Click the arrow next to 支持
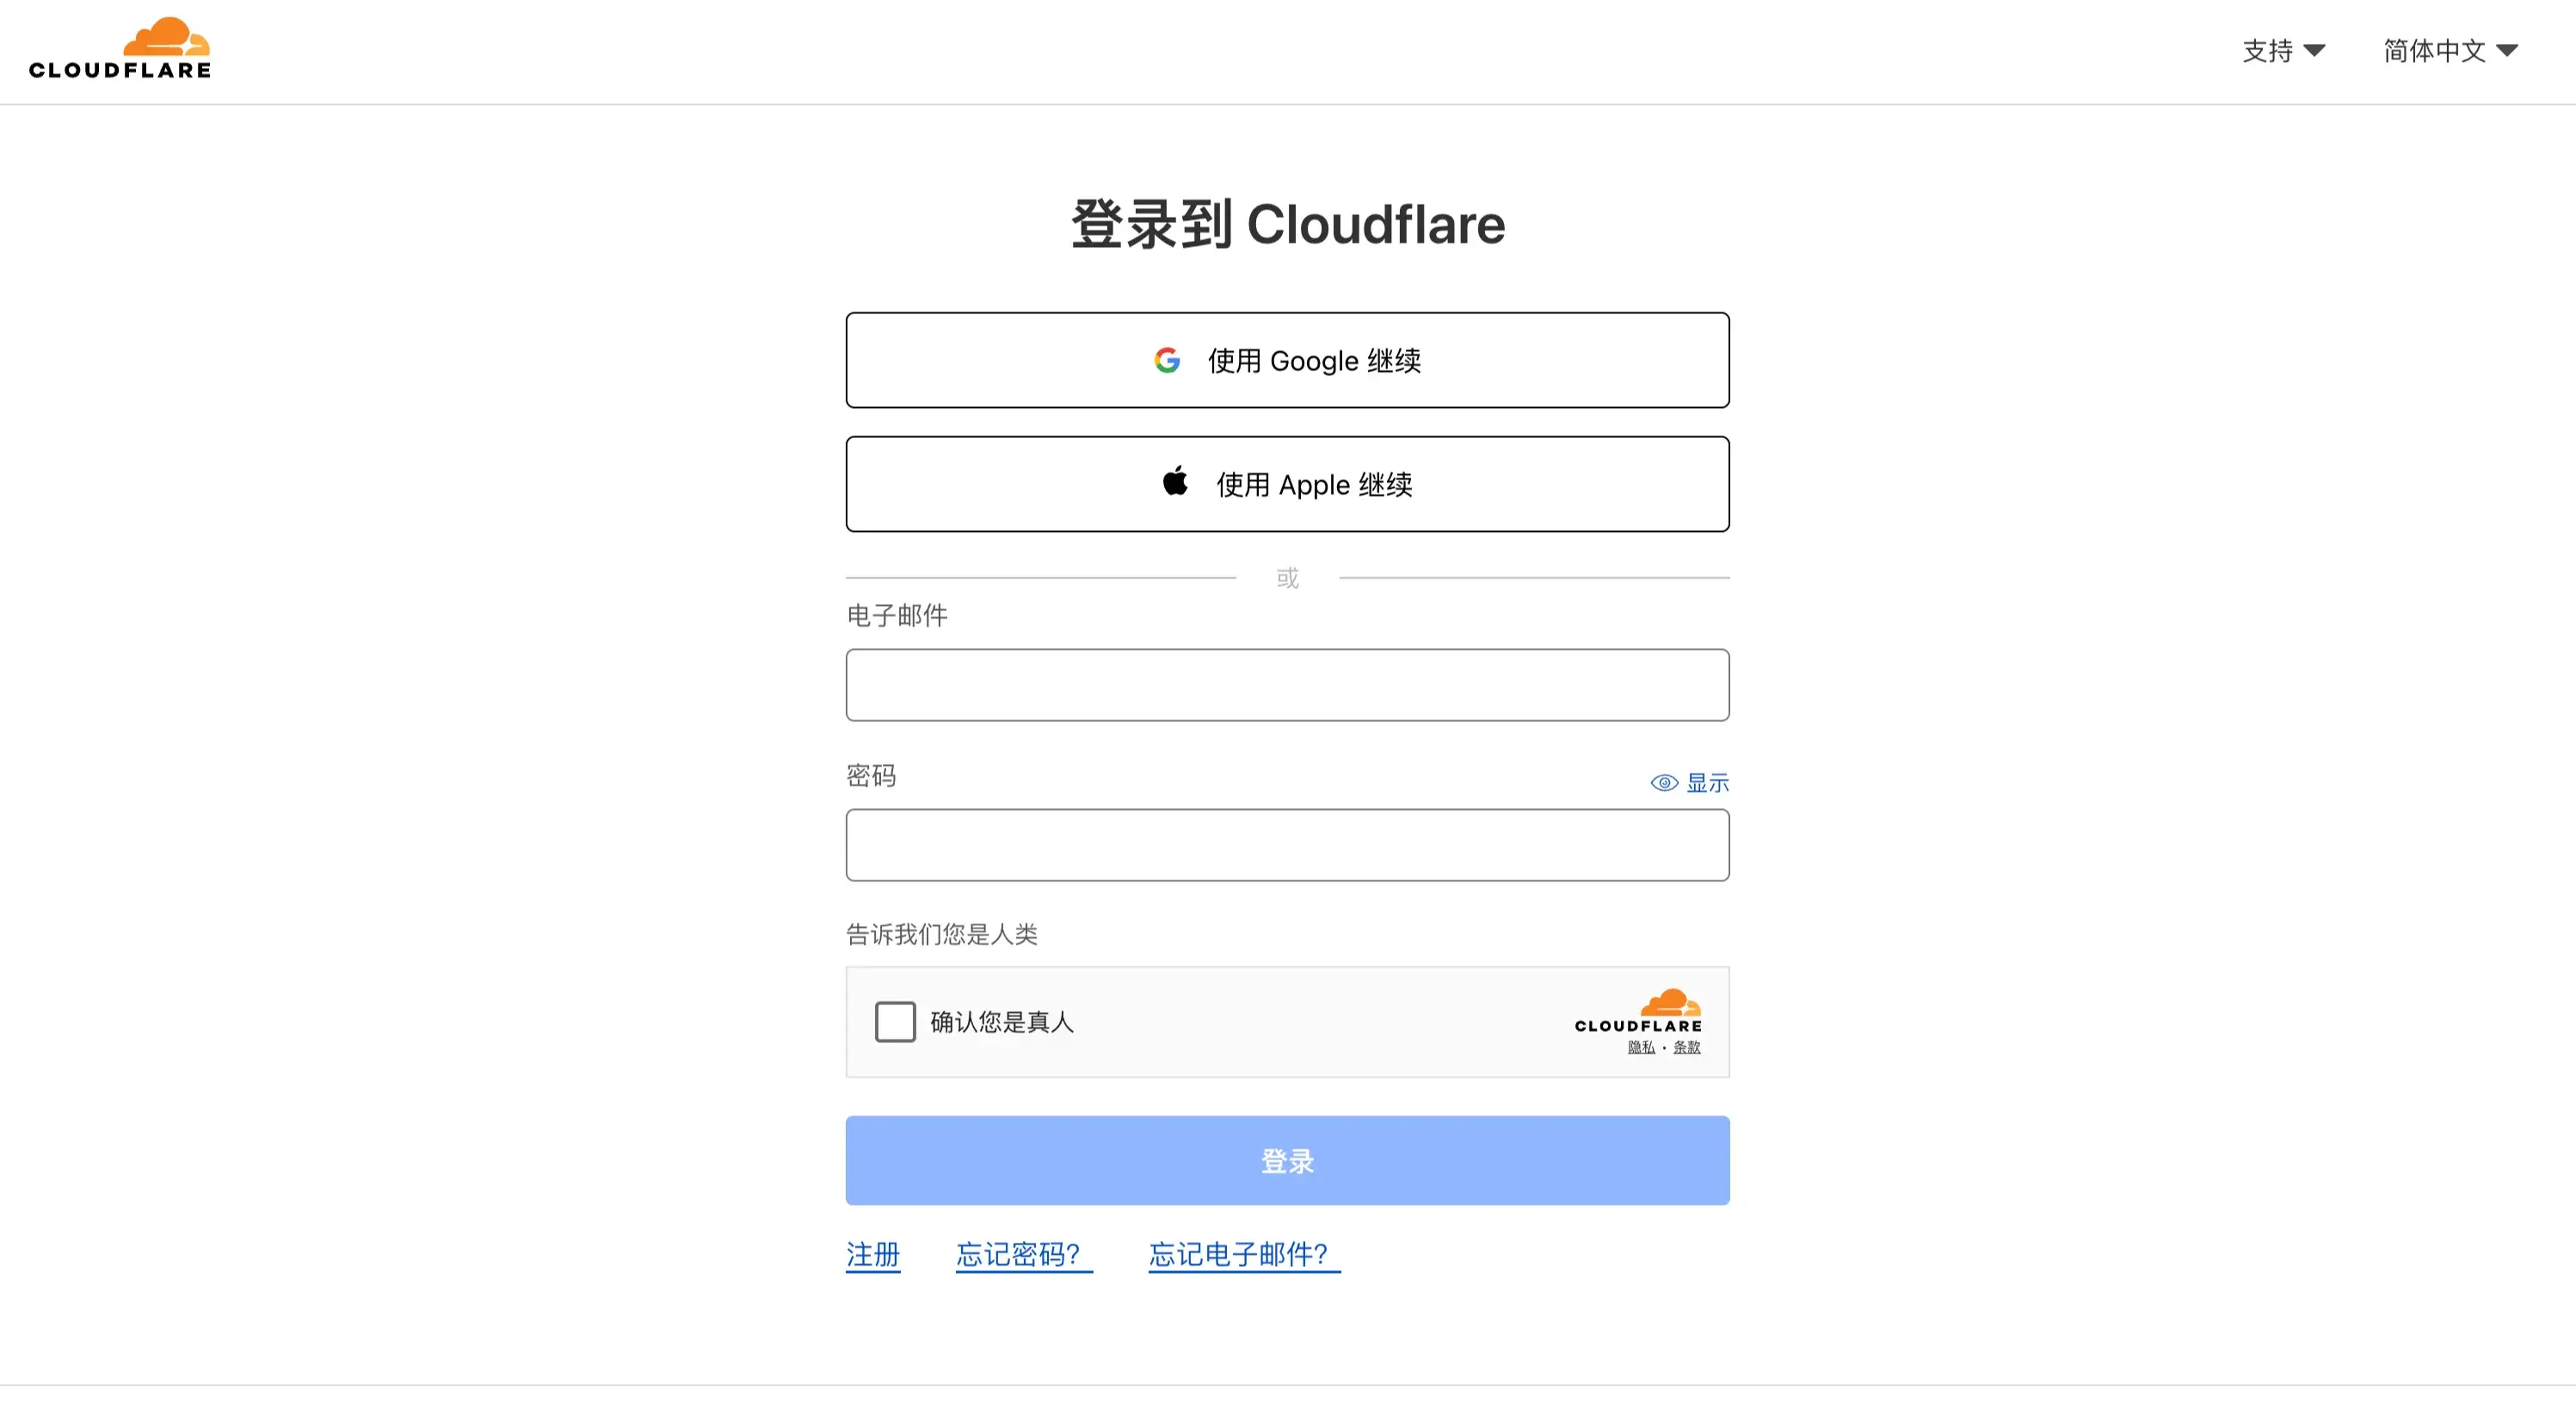This screenshot has height=1408, width=2576. 2314,50
